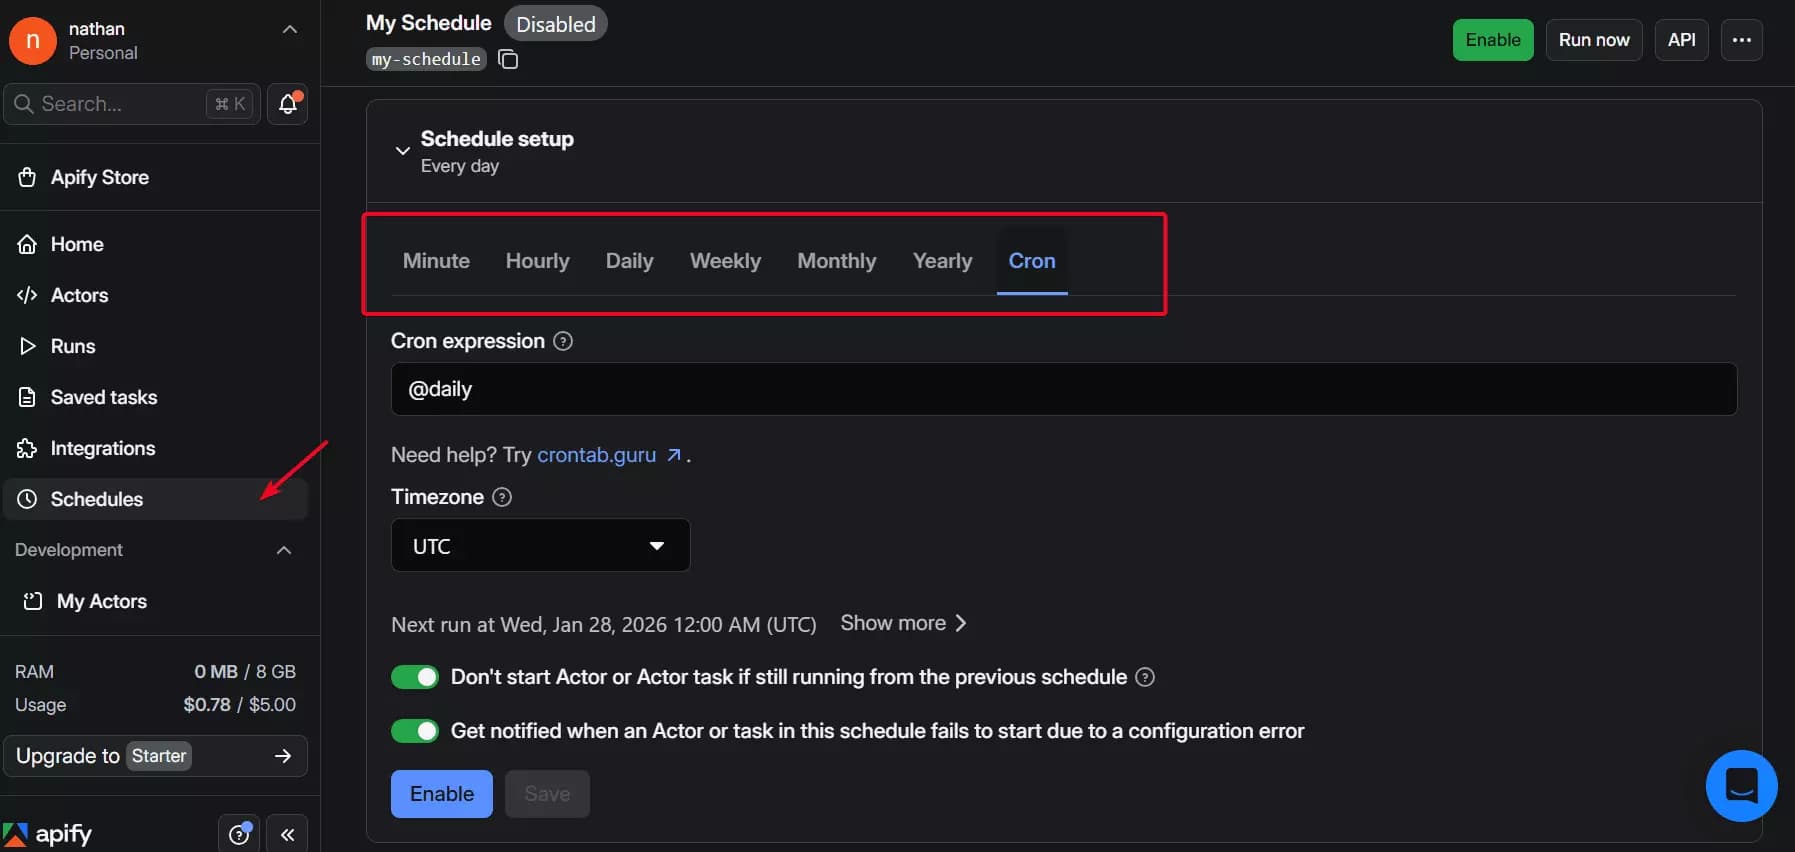Click the My Schedule title

[x=428, y=23]
